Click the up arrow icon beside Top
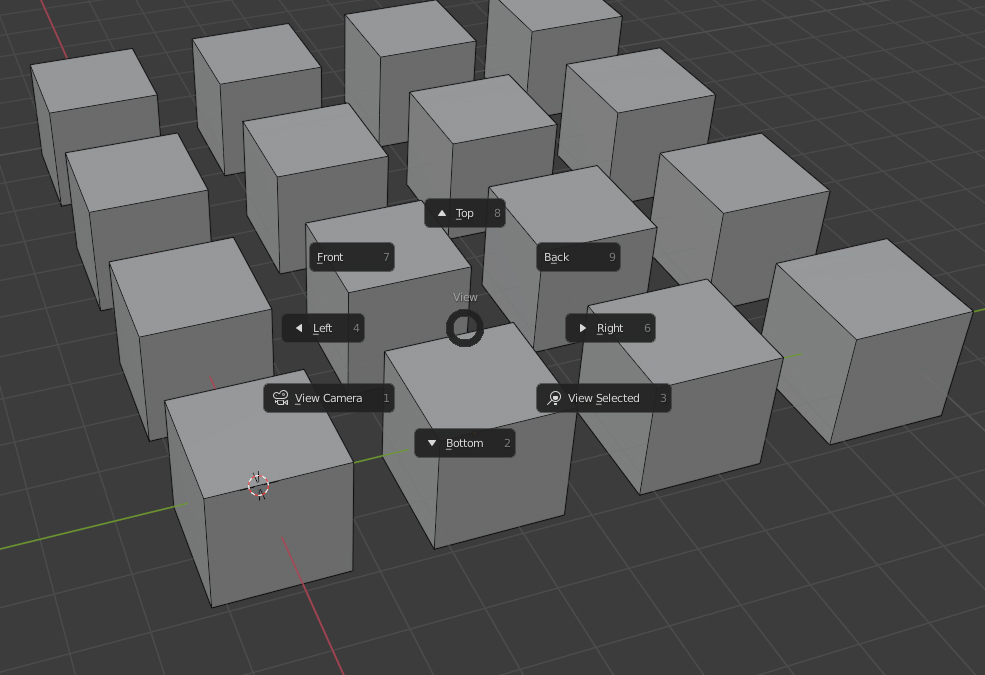Viewport: 985px width, 675px height. 442,213
